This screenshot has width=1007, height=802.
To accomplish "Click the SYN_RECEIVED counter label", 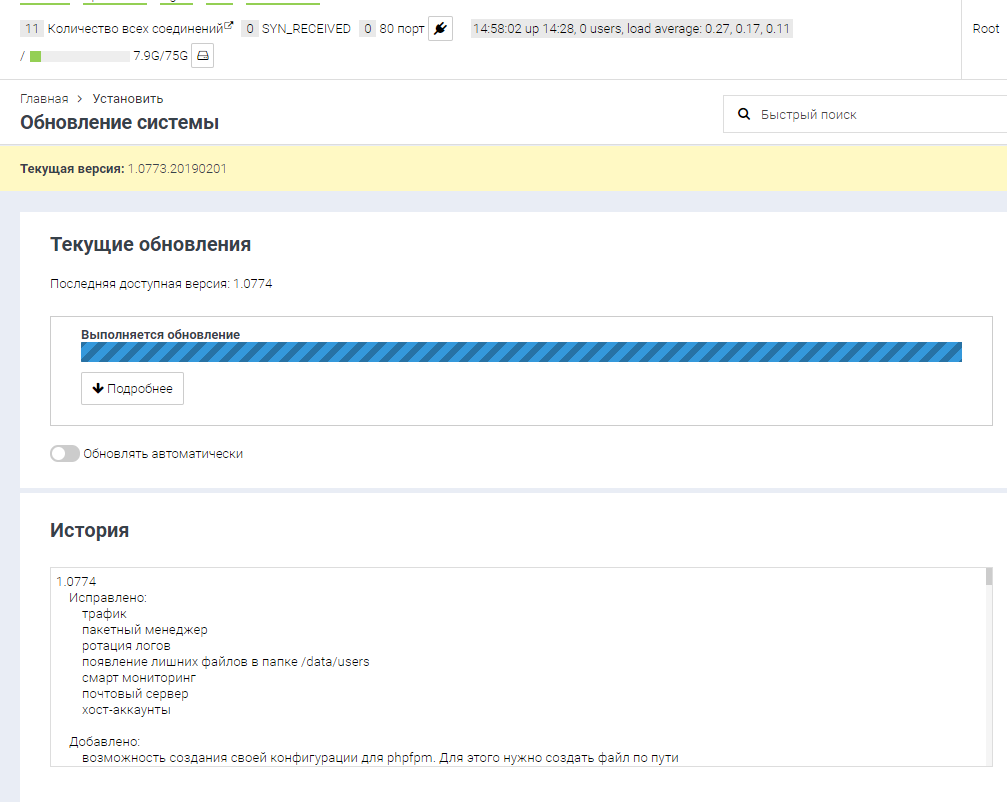I will (306, 29).
